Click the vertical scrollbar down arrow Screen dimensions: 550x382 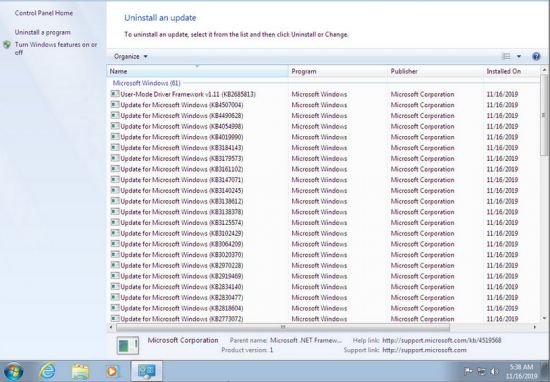coord(544,318)
